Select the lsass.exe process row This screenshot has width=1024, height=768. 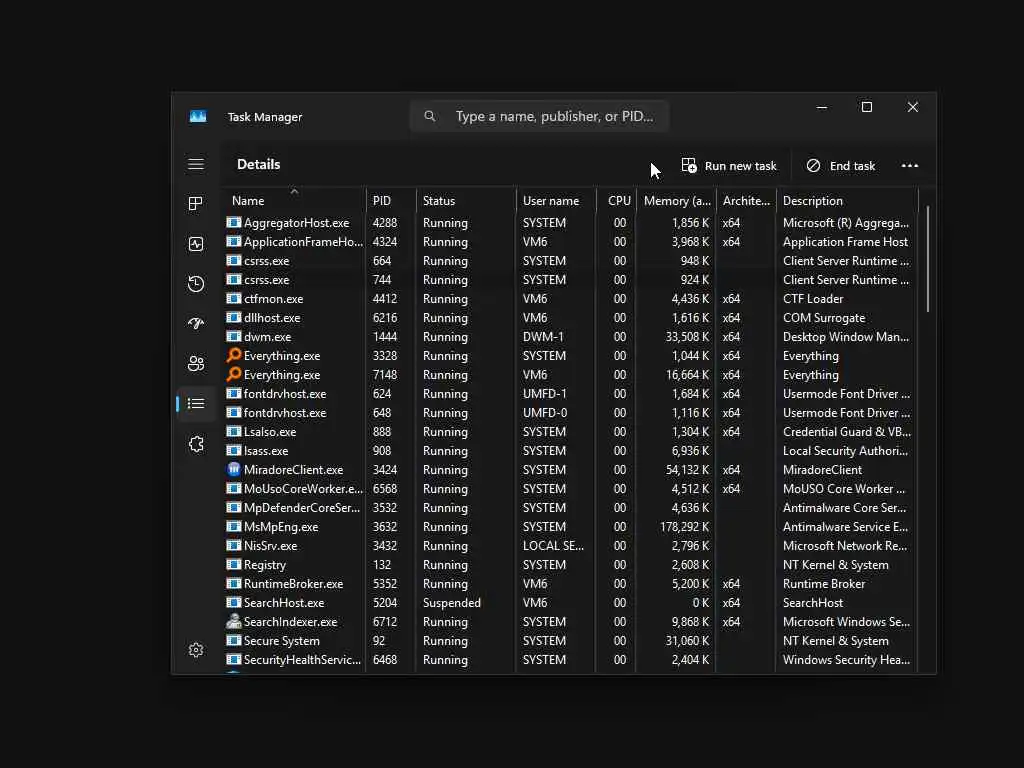(x=571, y=451)
